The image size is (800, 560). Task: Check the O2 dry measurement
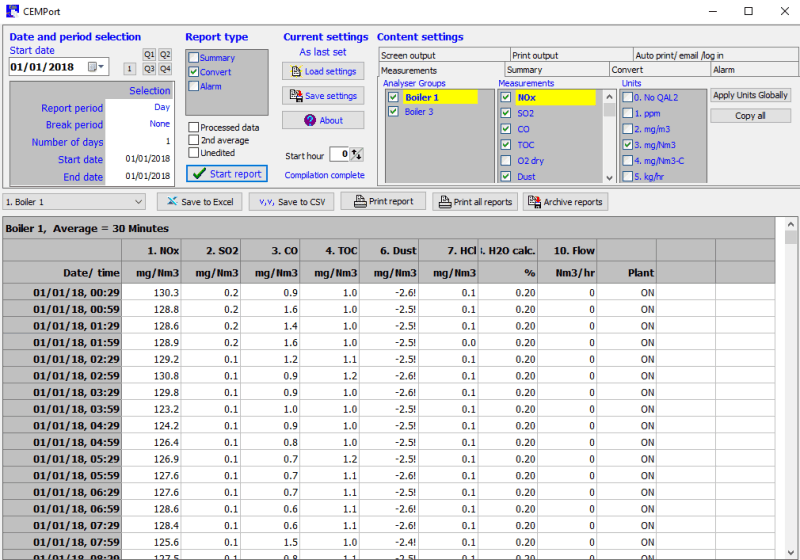point(506,161)
